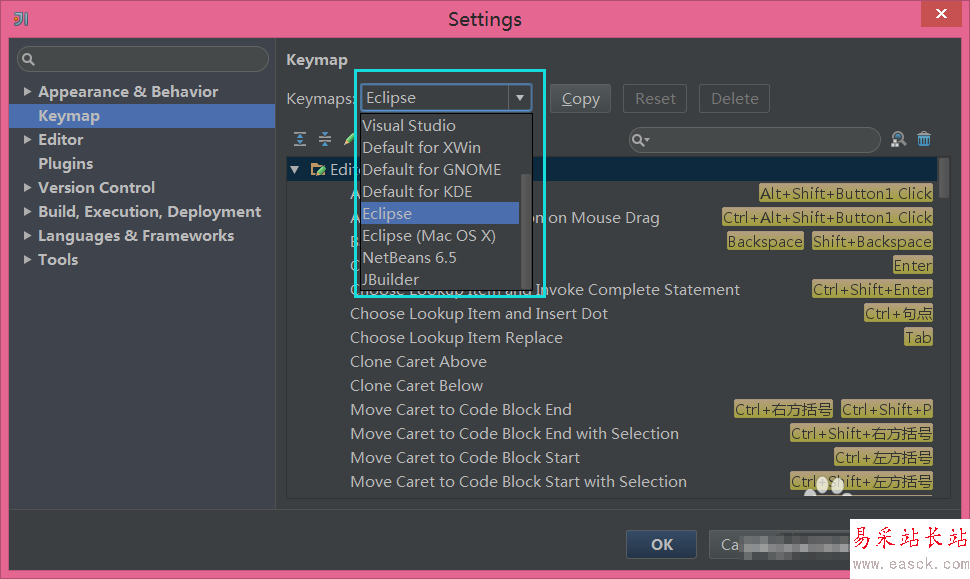Expand Appearance & Behavior section
Viewport: 970px width, 579px height.
point(27,92)
